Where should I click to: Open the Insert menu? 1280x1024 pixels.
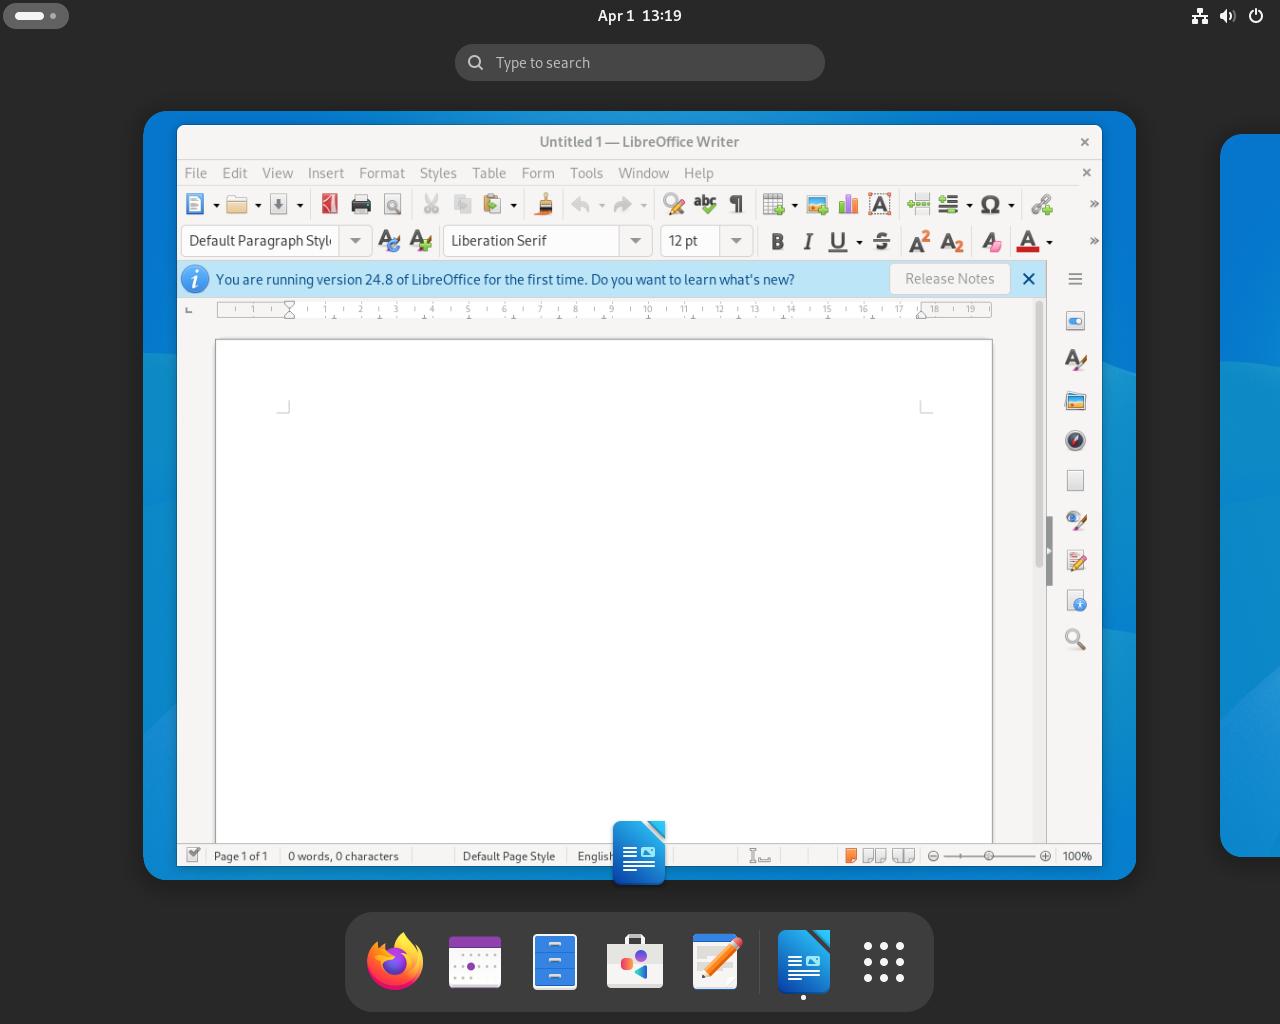pyautogui.click(x=326, y=173)
